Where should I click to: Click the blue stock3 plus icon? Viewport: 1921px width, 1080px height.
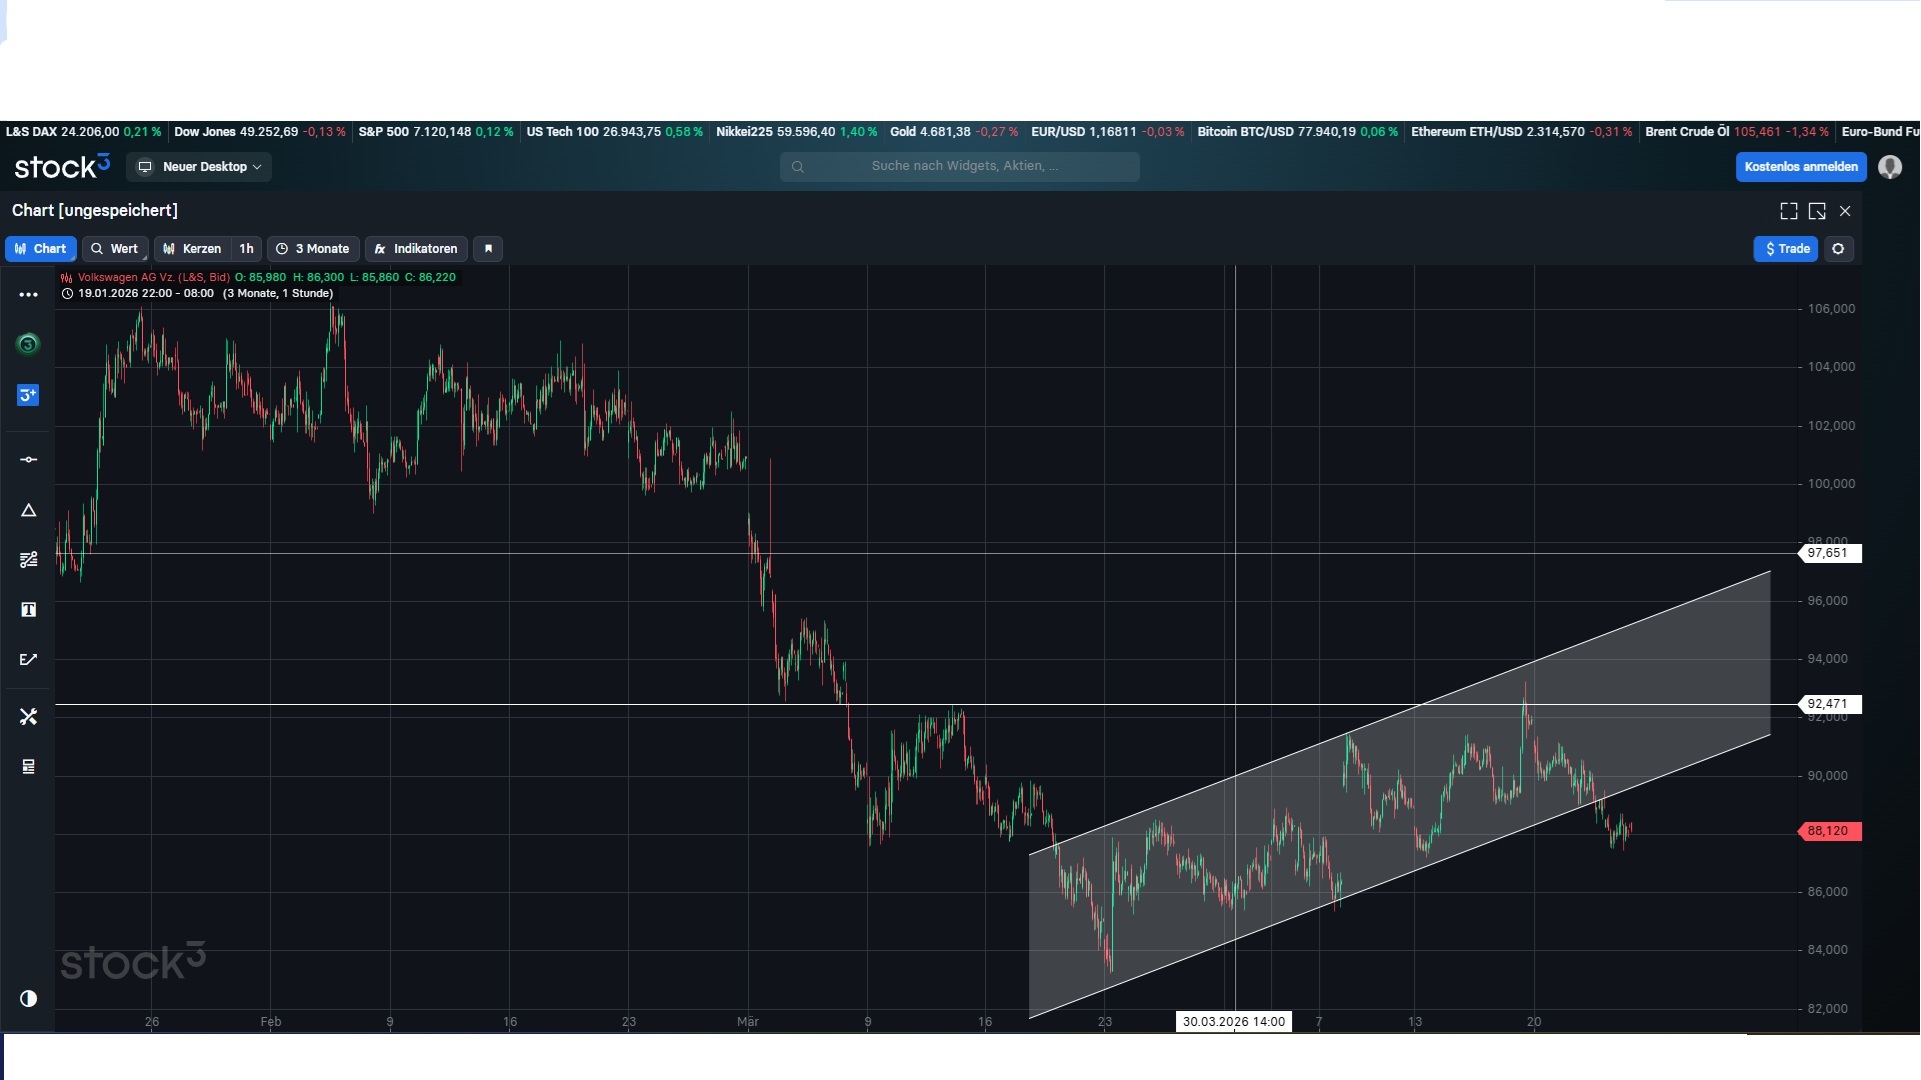(28, 396)
